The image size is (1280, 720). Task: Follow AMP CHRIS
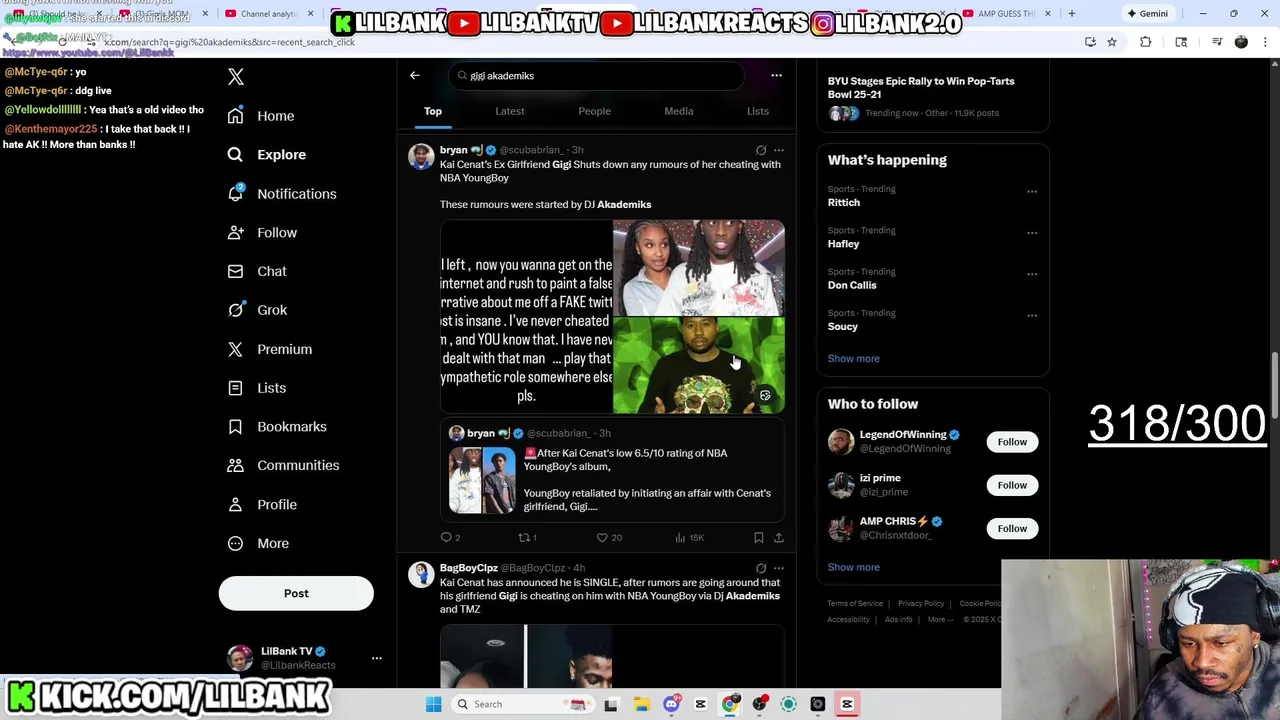tap(1012, 528)
